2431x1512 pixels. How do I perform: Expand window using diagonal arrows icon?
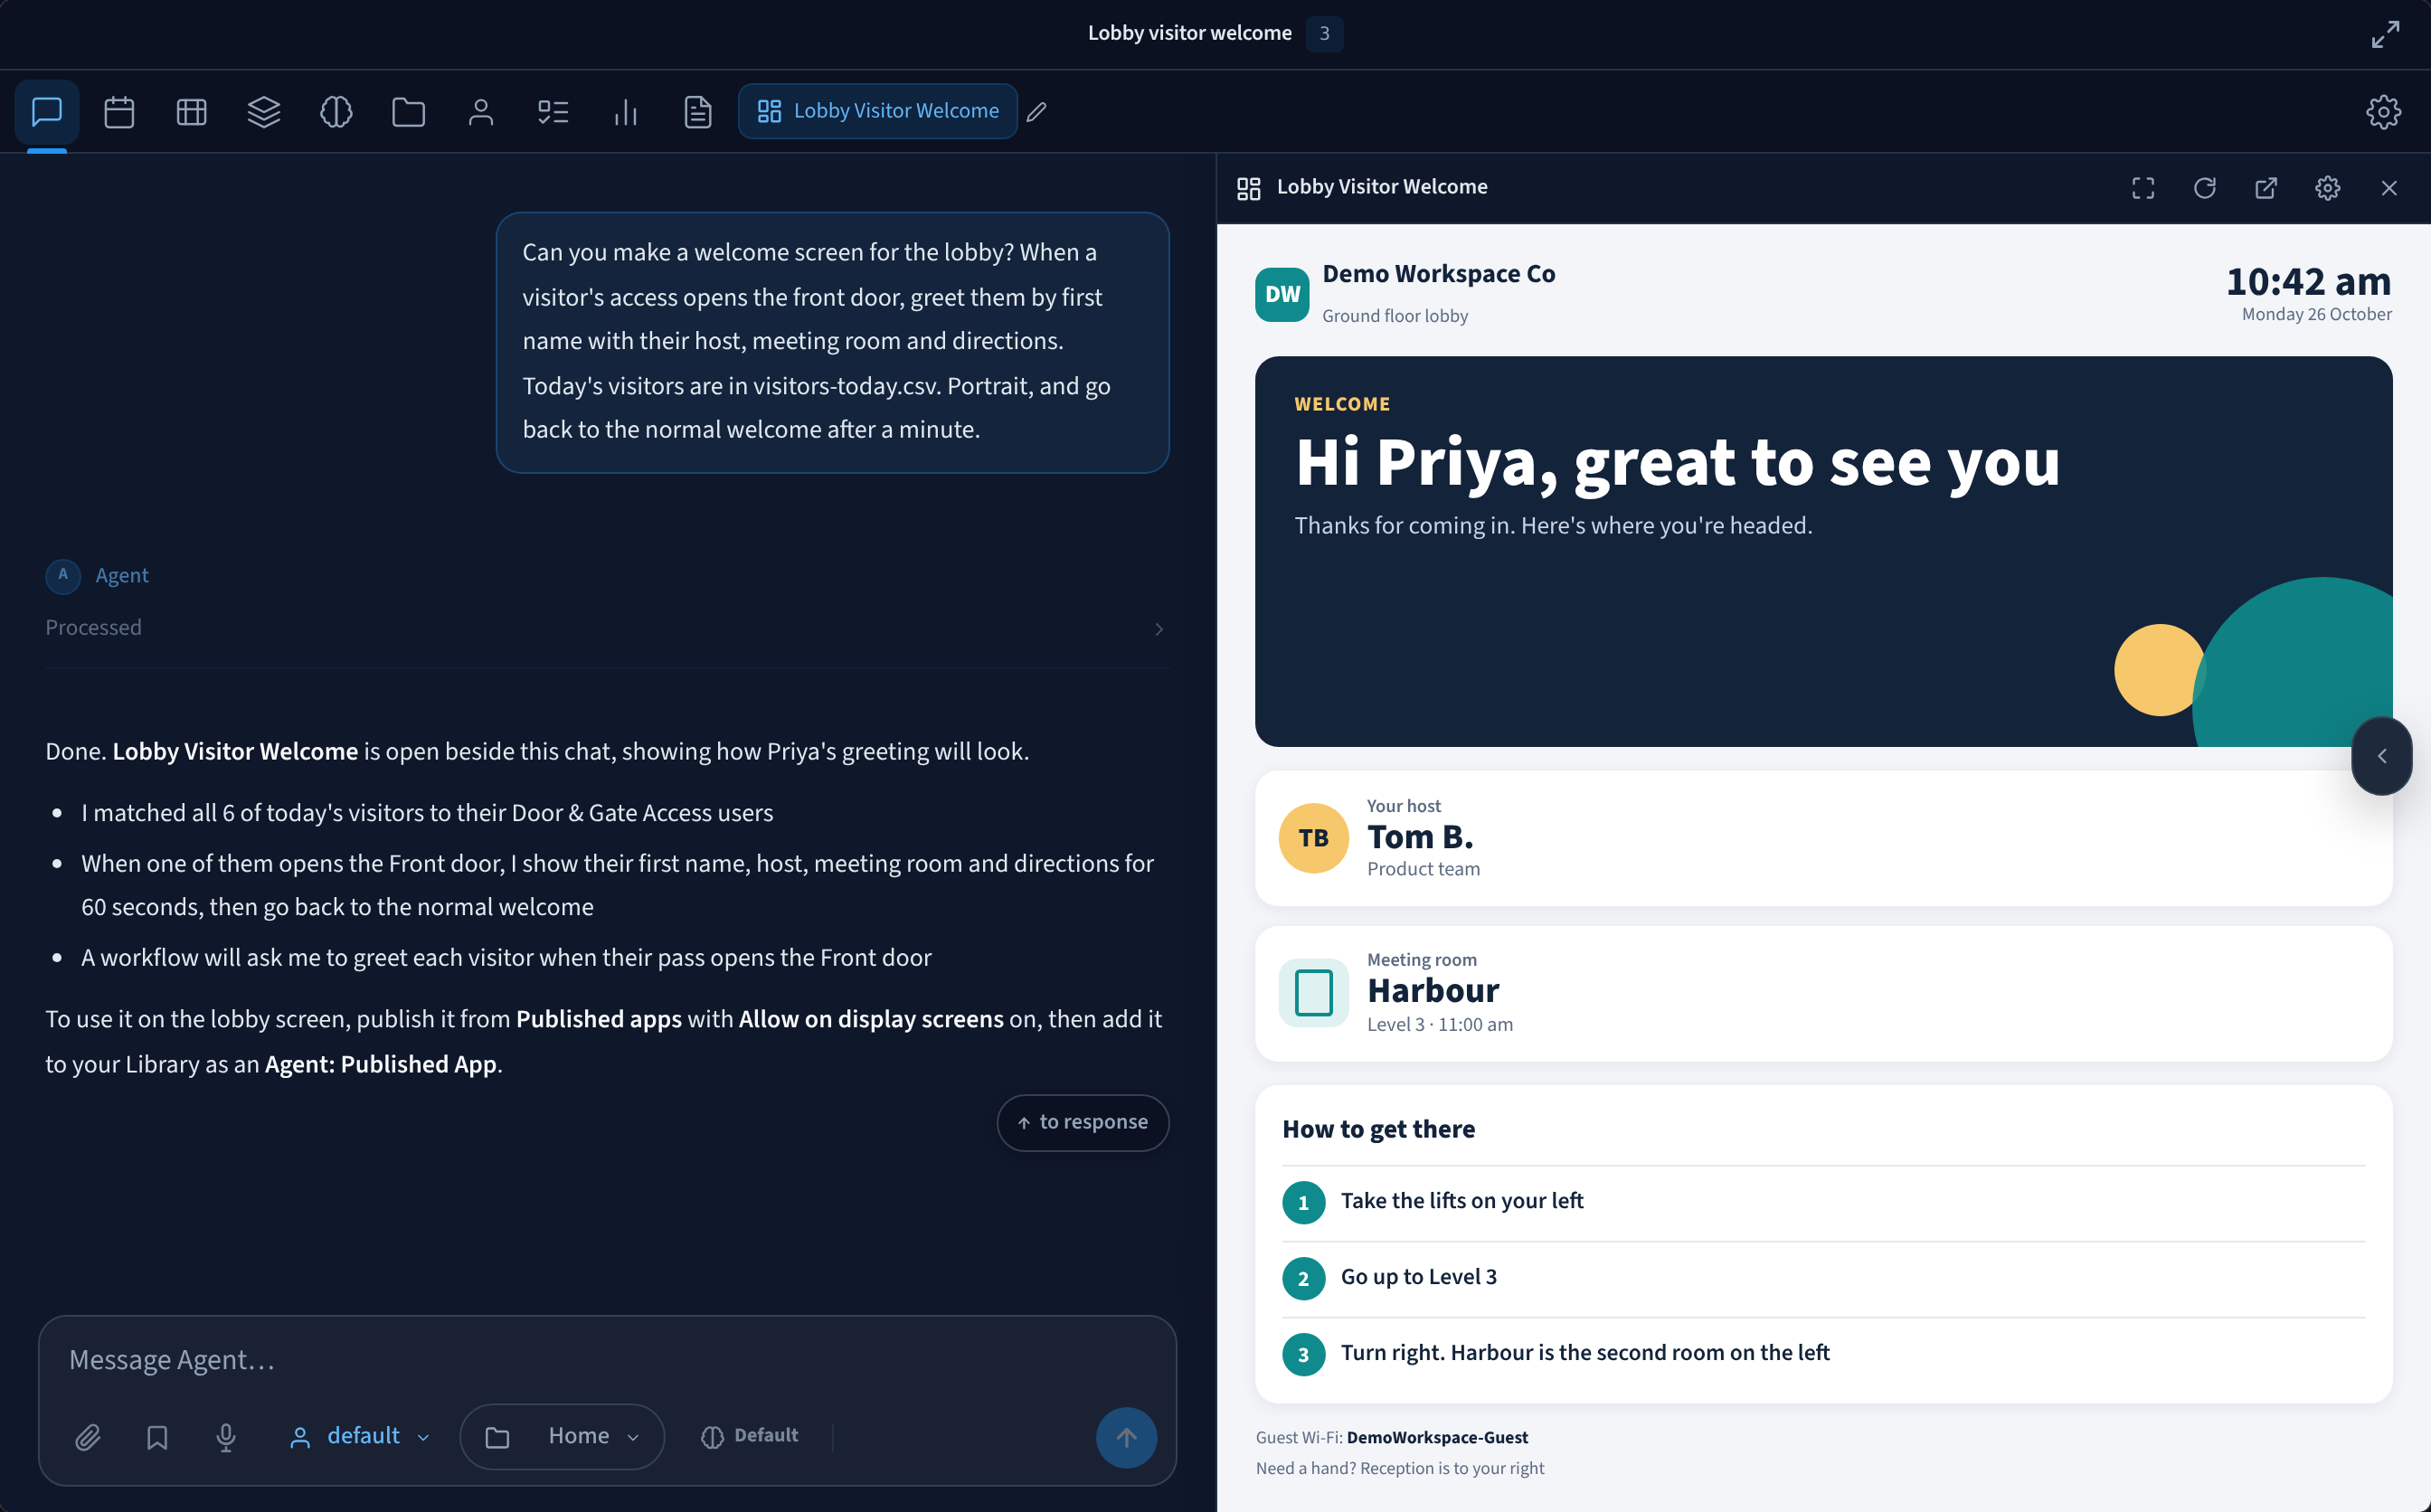(x=2385, y=34)
